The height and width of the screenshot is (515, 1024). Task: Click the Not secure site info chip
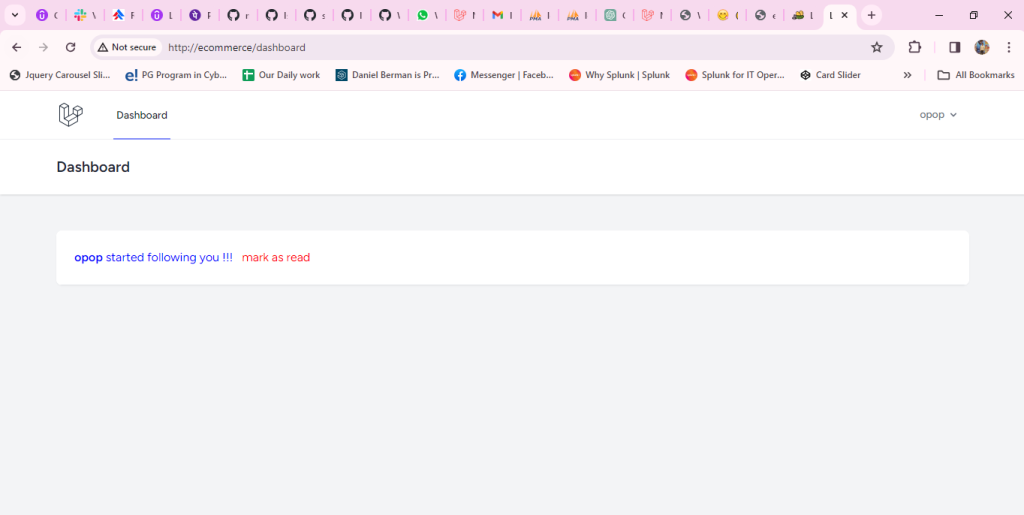[x=127, y=47]
